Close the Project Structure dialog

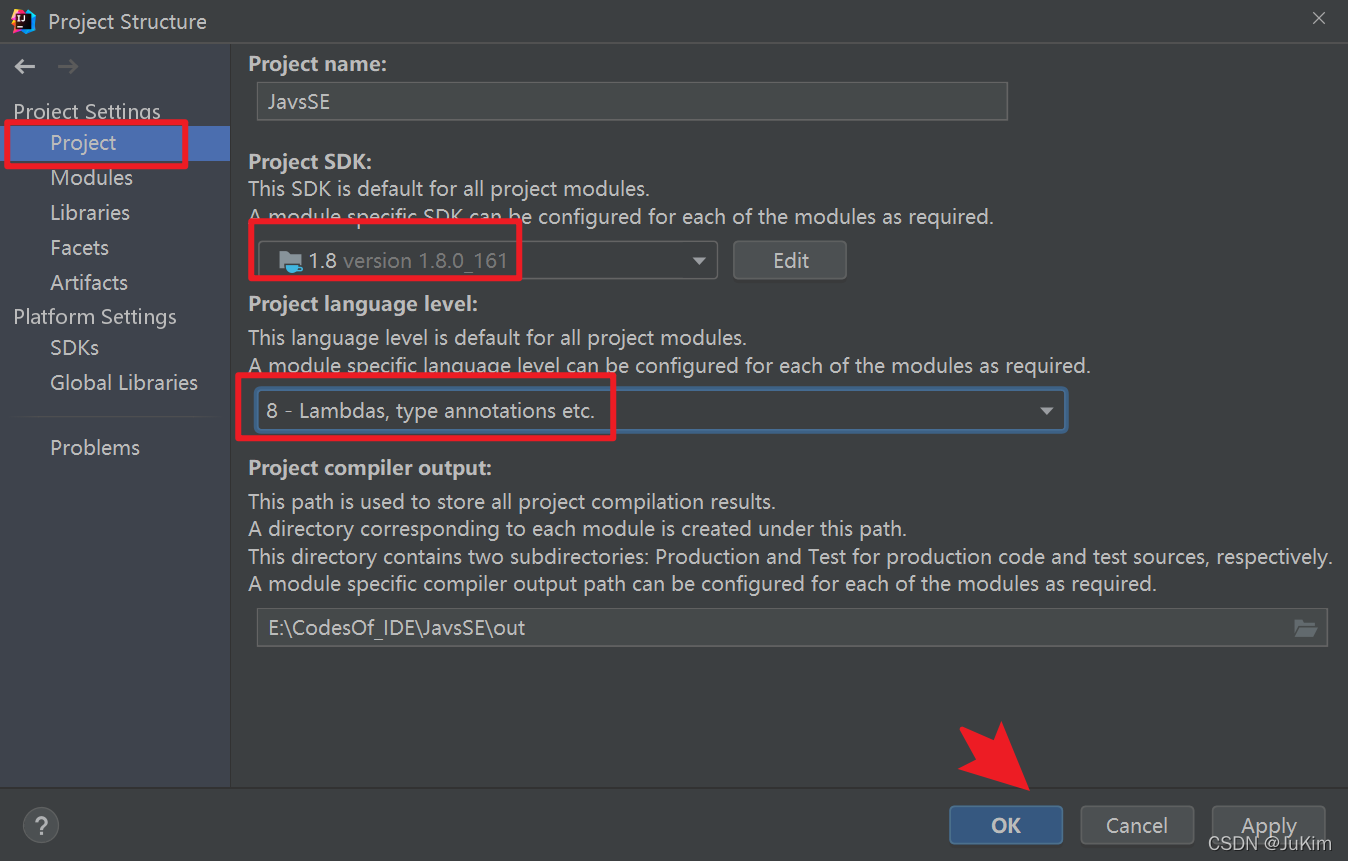pyautogui.click(x=1319, y=19)
